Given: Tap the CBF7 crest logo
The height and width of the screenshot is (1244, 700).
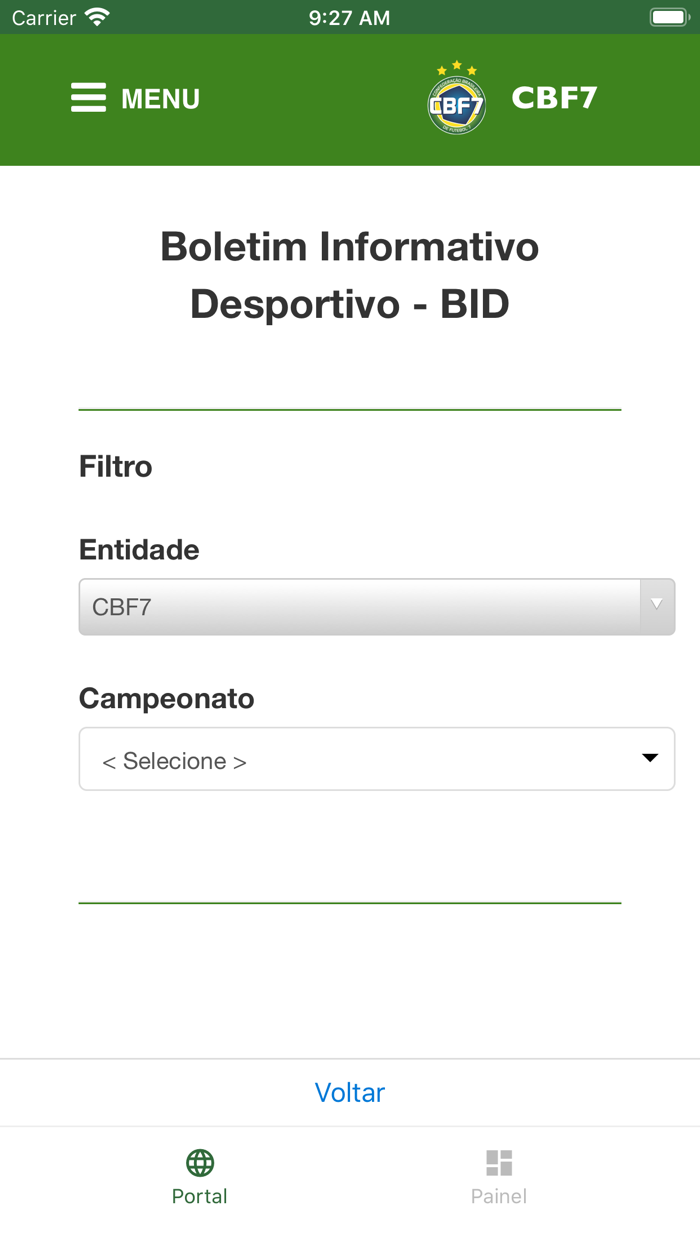Looking at the screenshot, I should (457, 99).
